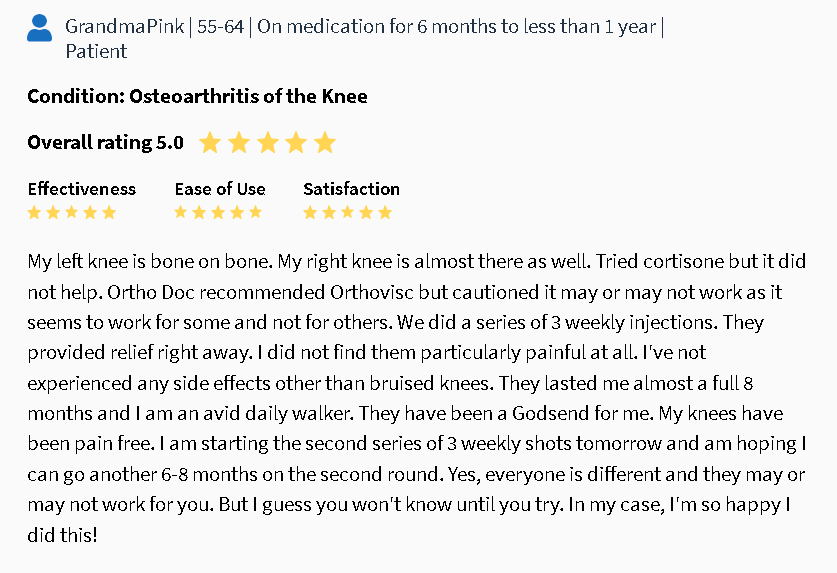Click the third overall rating star

[267, 143]
